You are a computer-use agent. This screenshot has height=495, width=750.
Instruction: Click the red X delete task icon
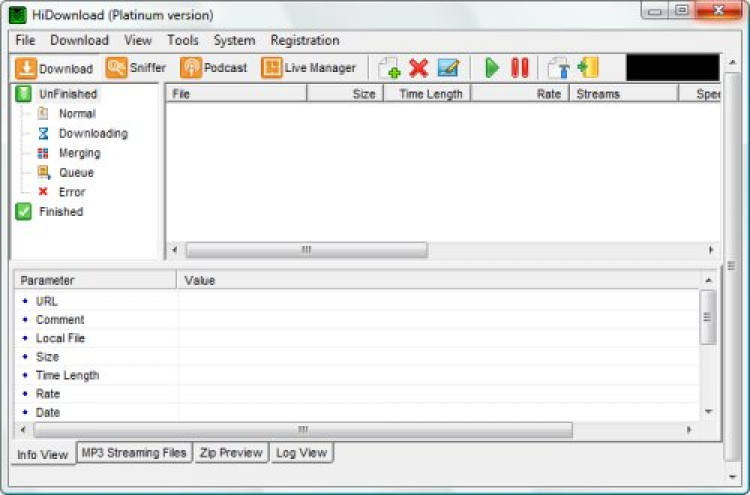(419, 68)
